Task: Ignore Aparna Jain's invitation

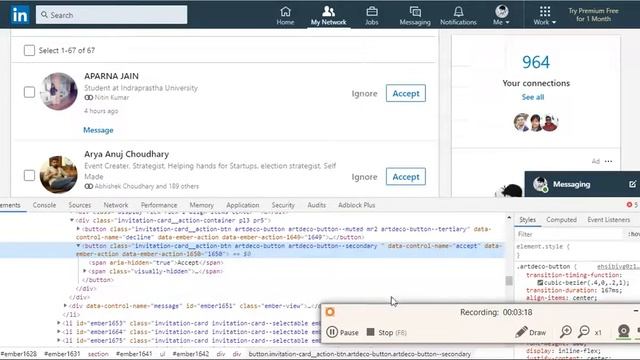Action: [364, 93]
